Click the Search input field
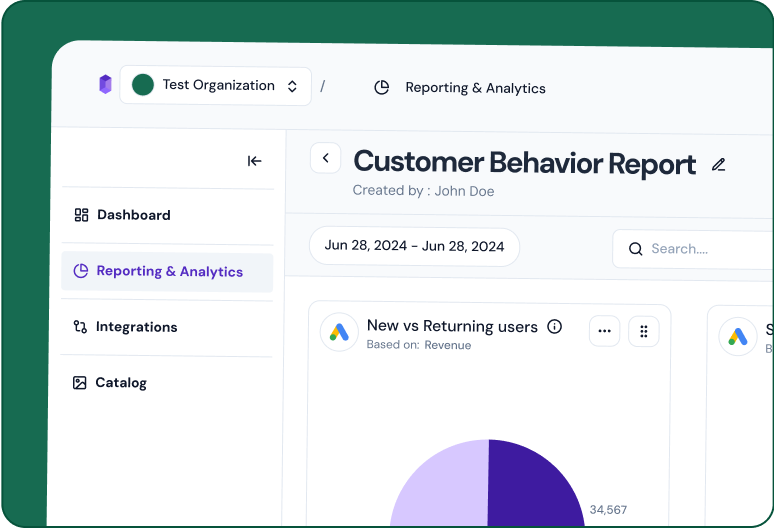 693,249
